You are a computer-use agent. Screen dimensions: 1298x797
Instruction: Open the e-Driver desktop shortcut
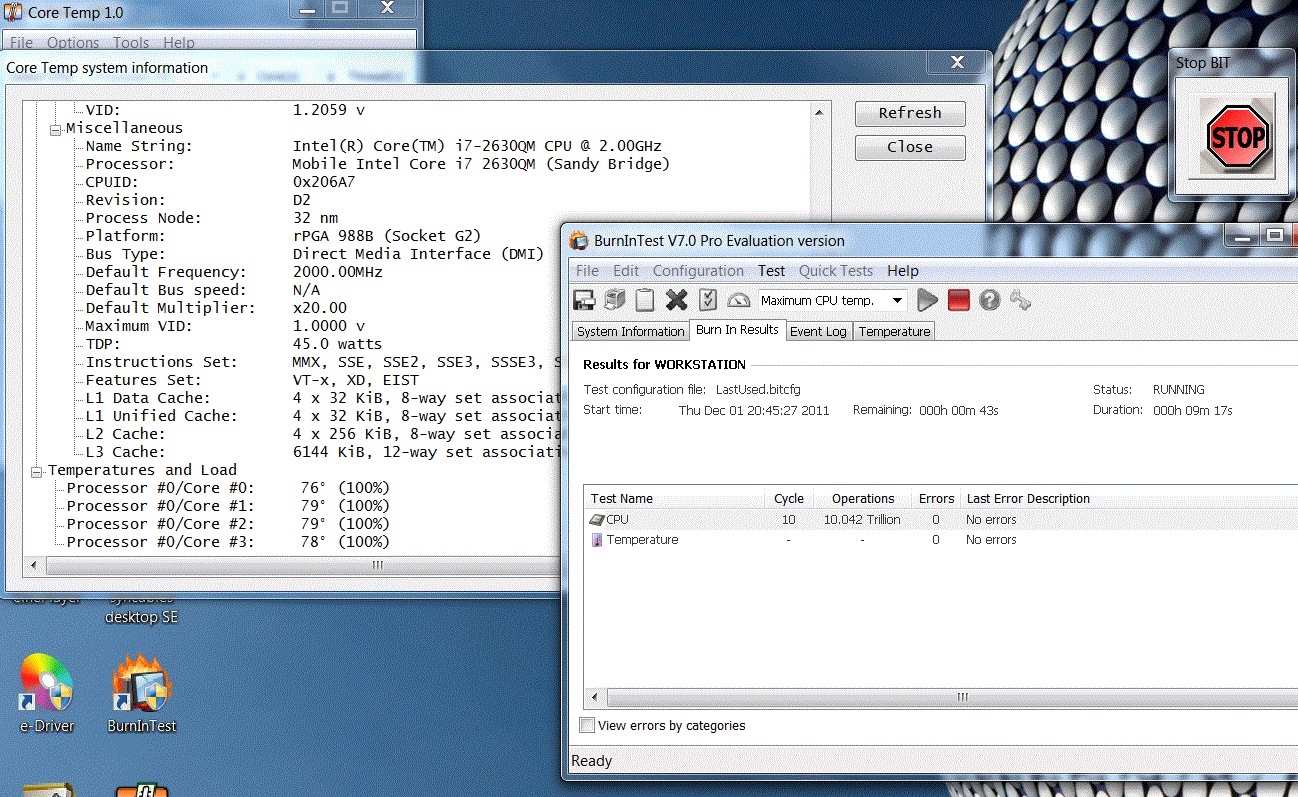[47, 693]
